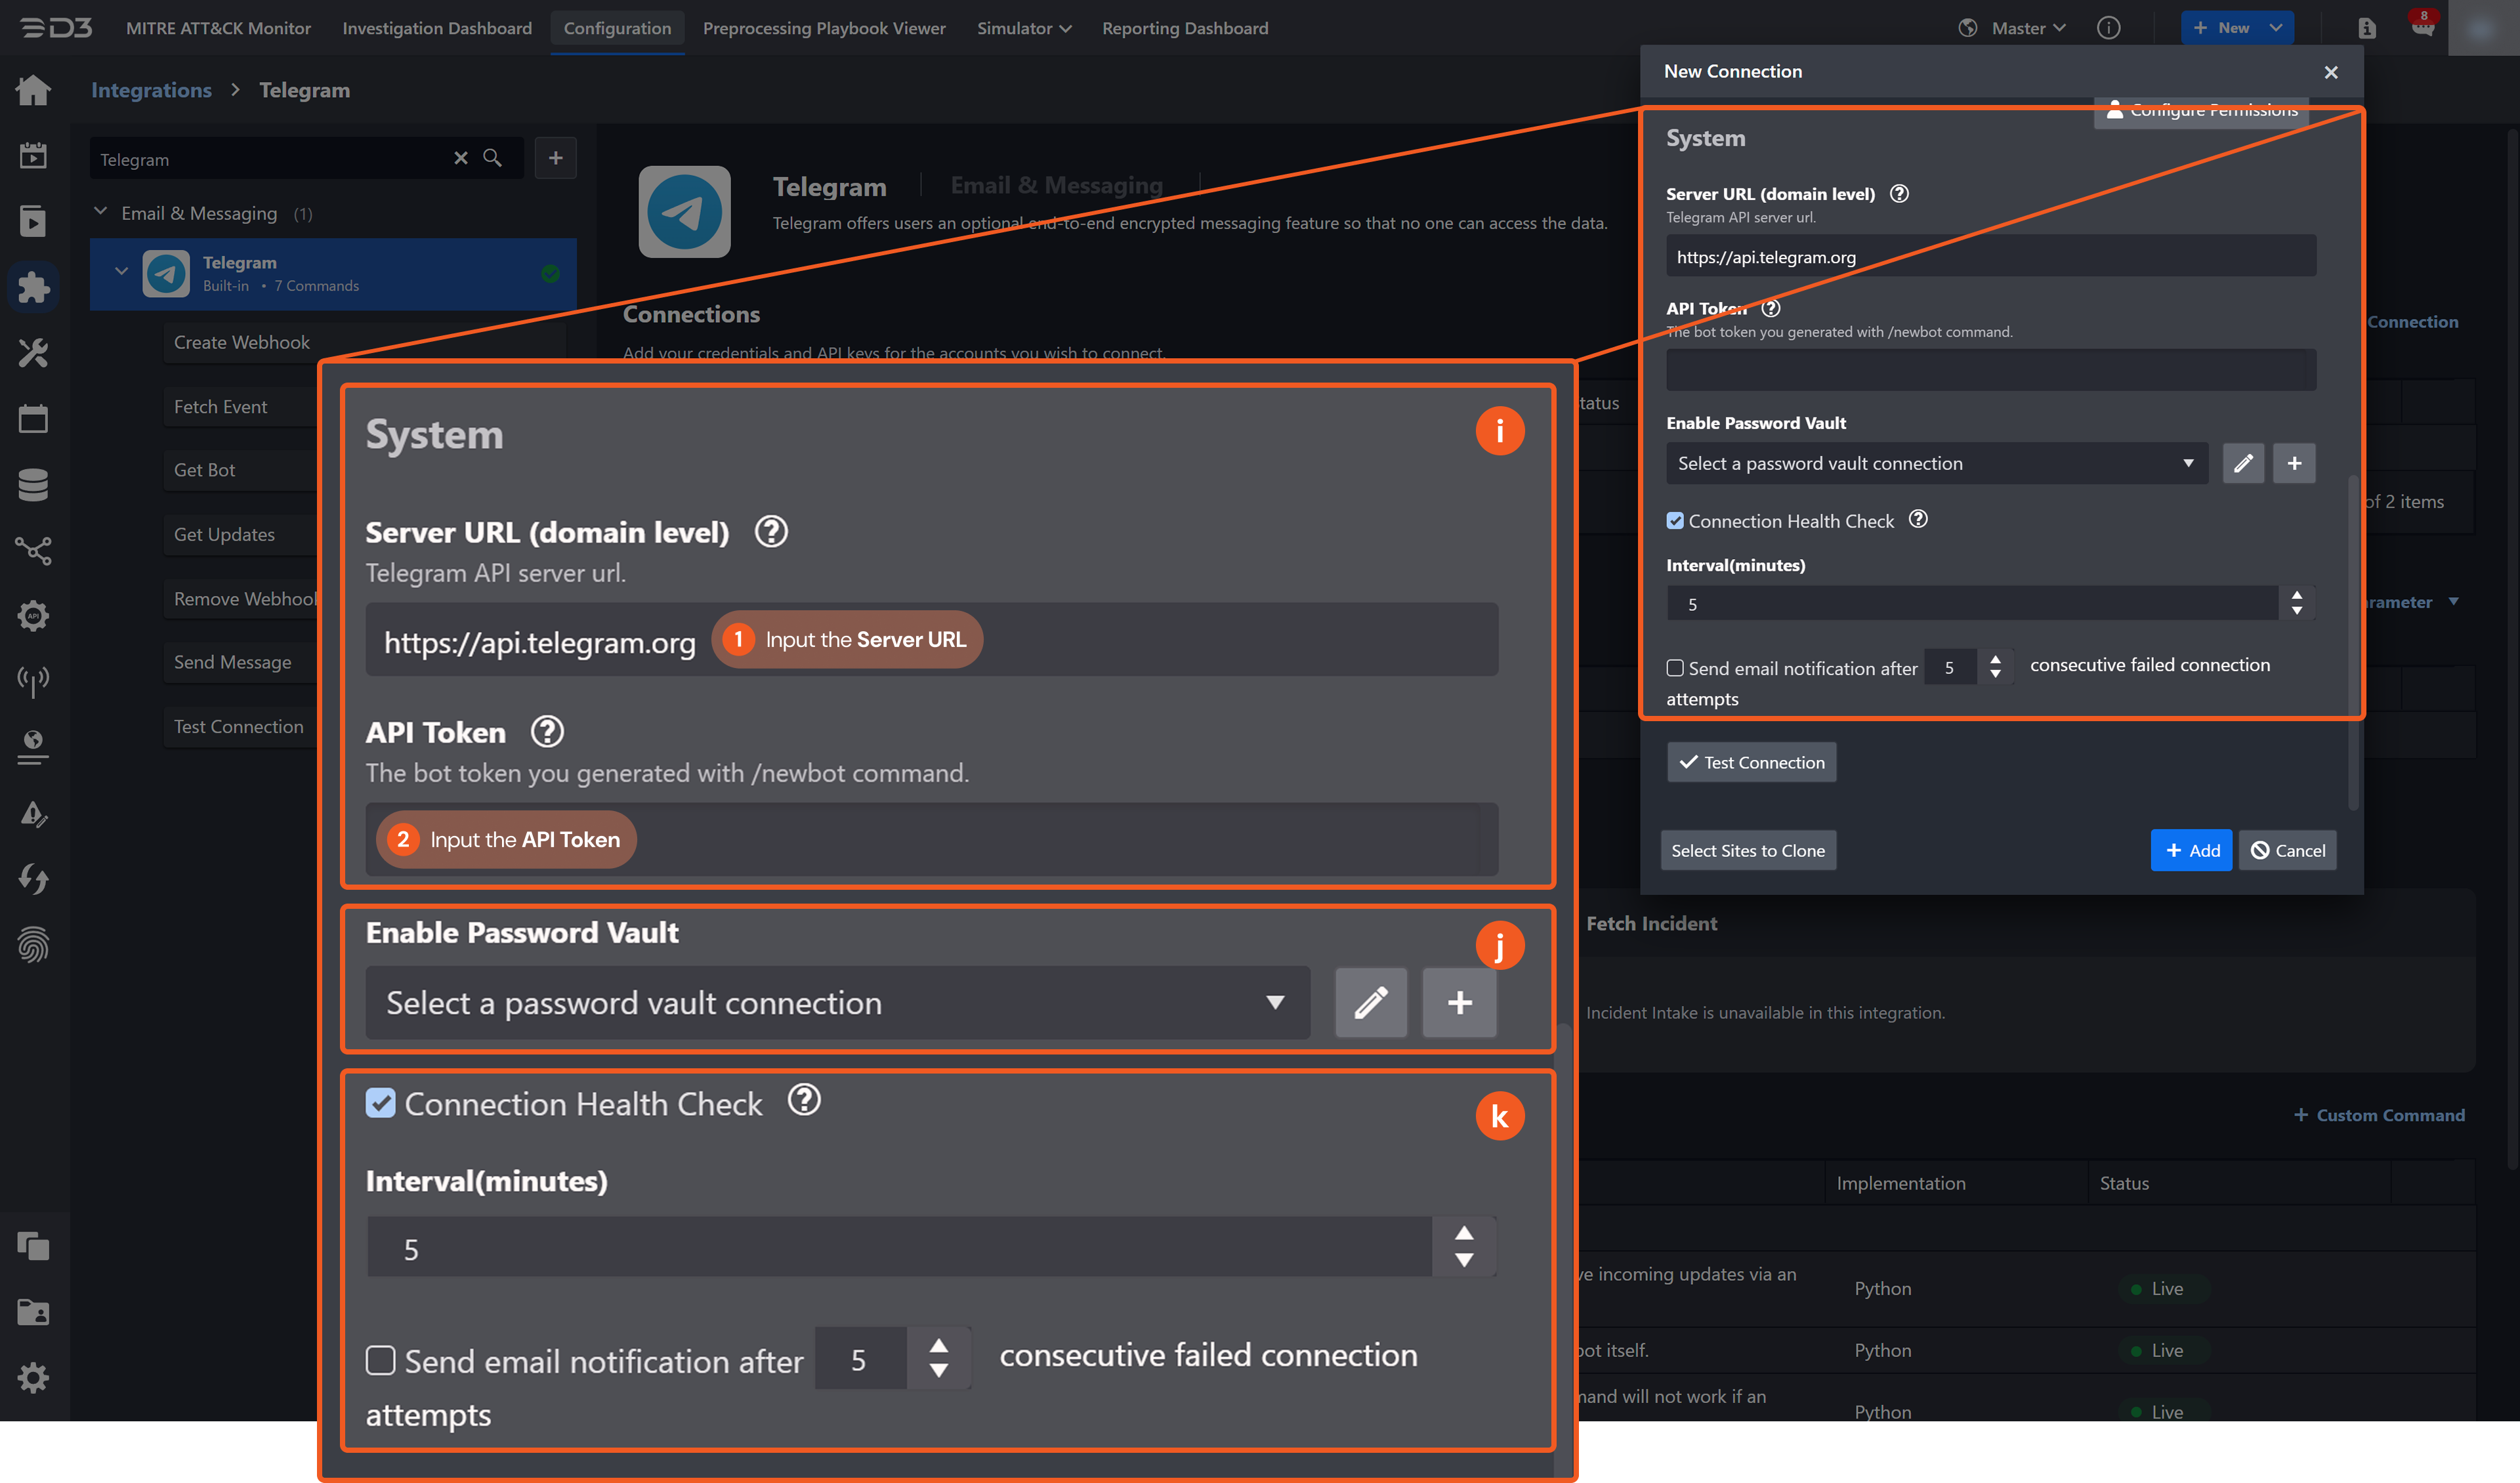Click the Server URL help question mark
The width and height of the screenshot is (2520, 1483).
coord(1899,194)
